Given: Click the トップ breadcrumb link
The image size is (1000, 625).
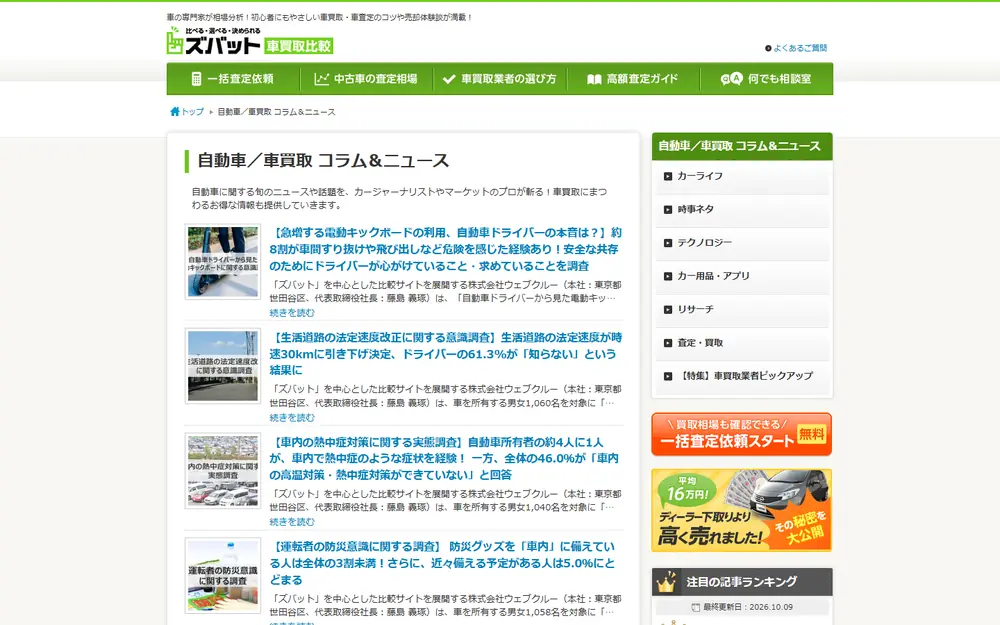Looking at the screenshot, I should click(x=193, y=112).
